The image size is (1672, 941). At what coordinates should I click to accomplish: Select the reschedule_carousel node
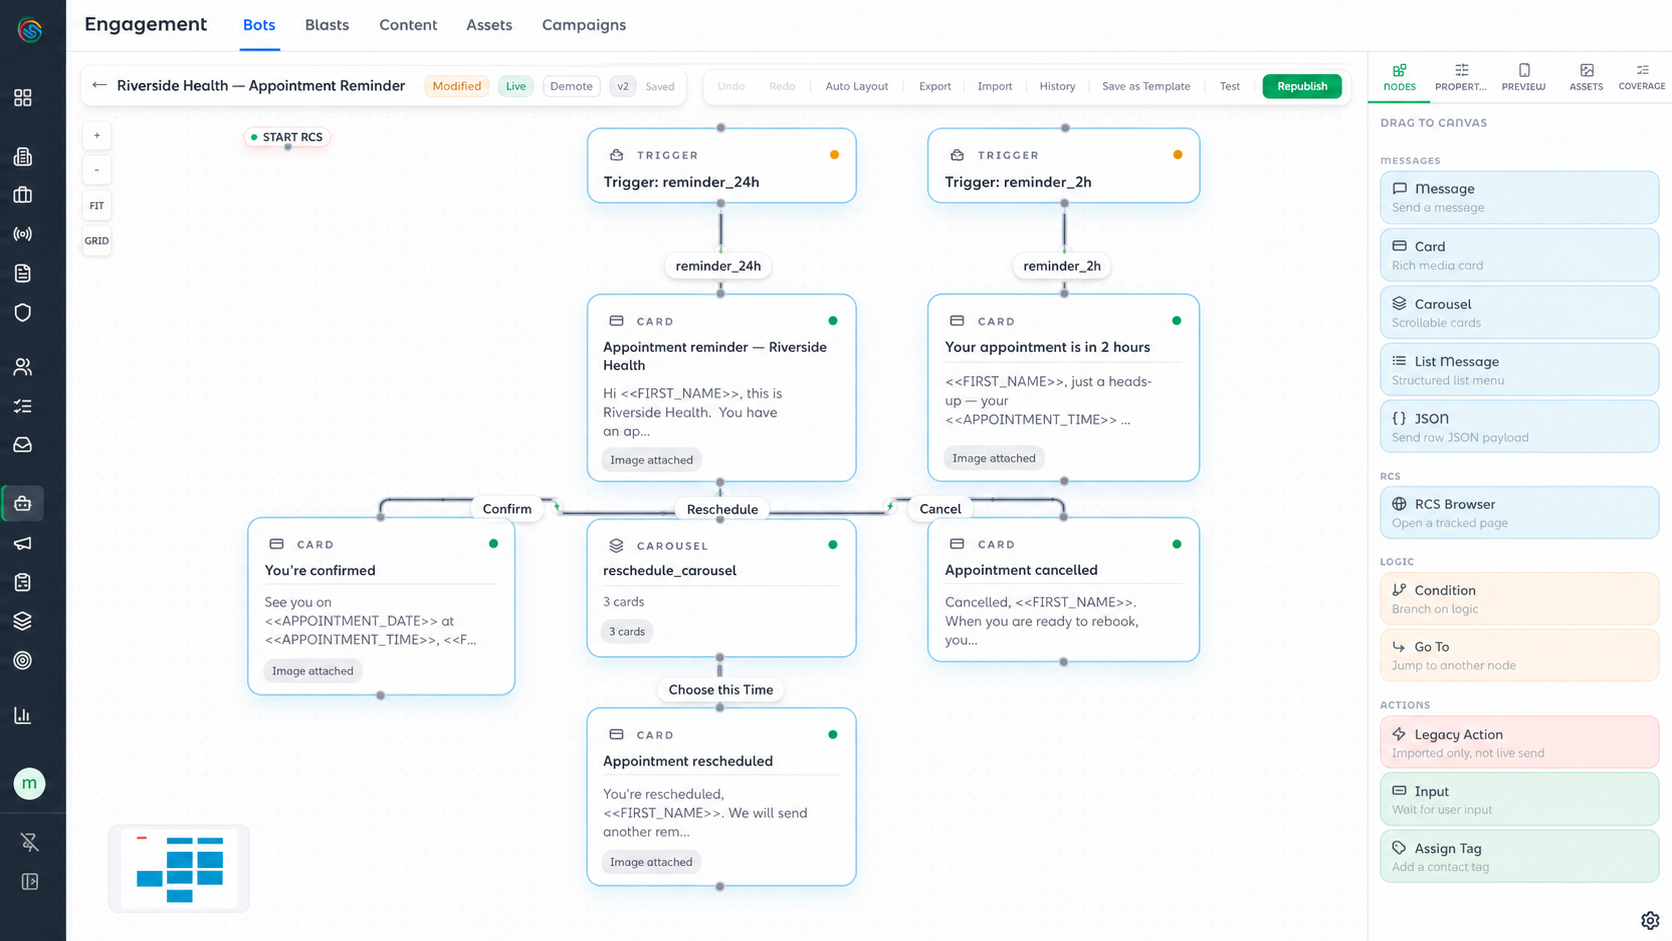721,588
